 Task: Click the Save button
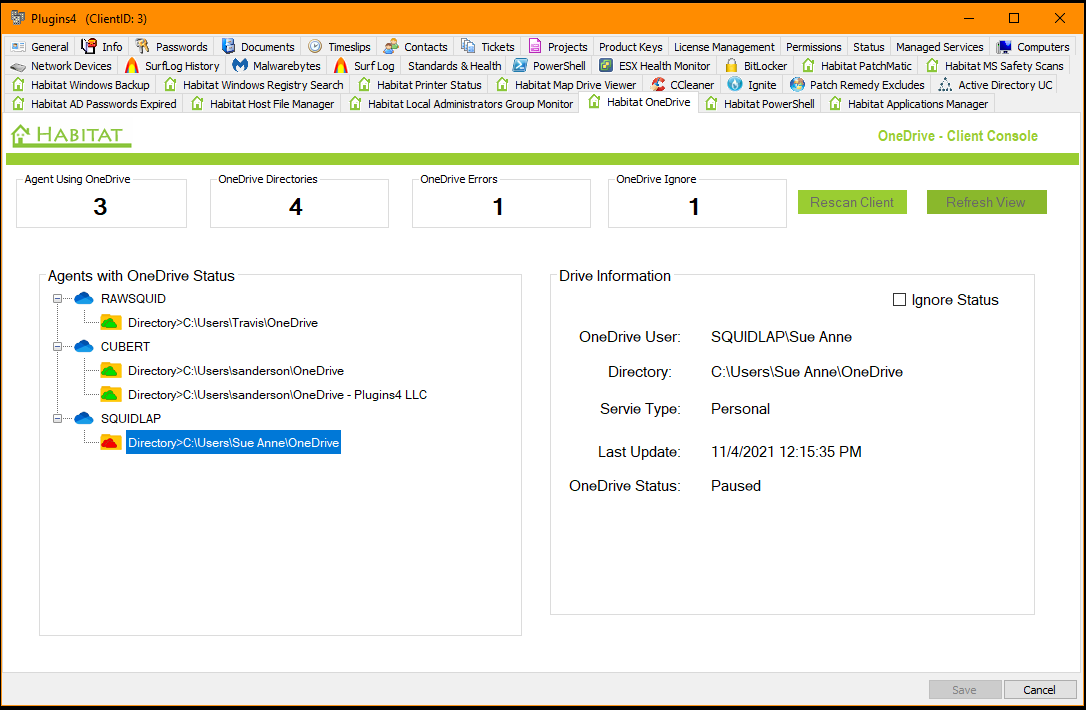(x=964, y=690)
